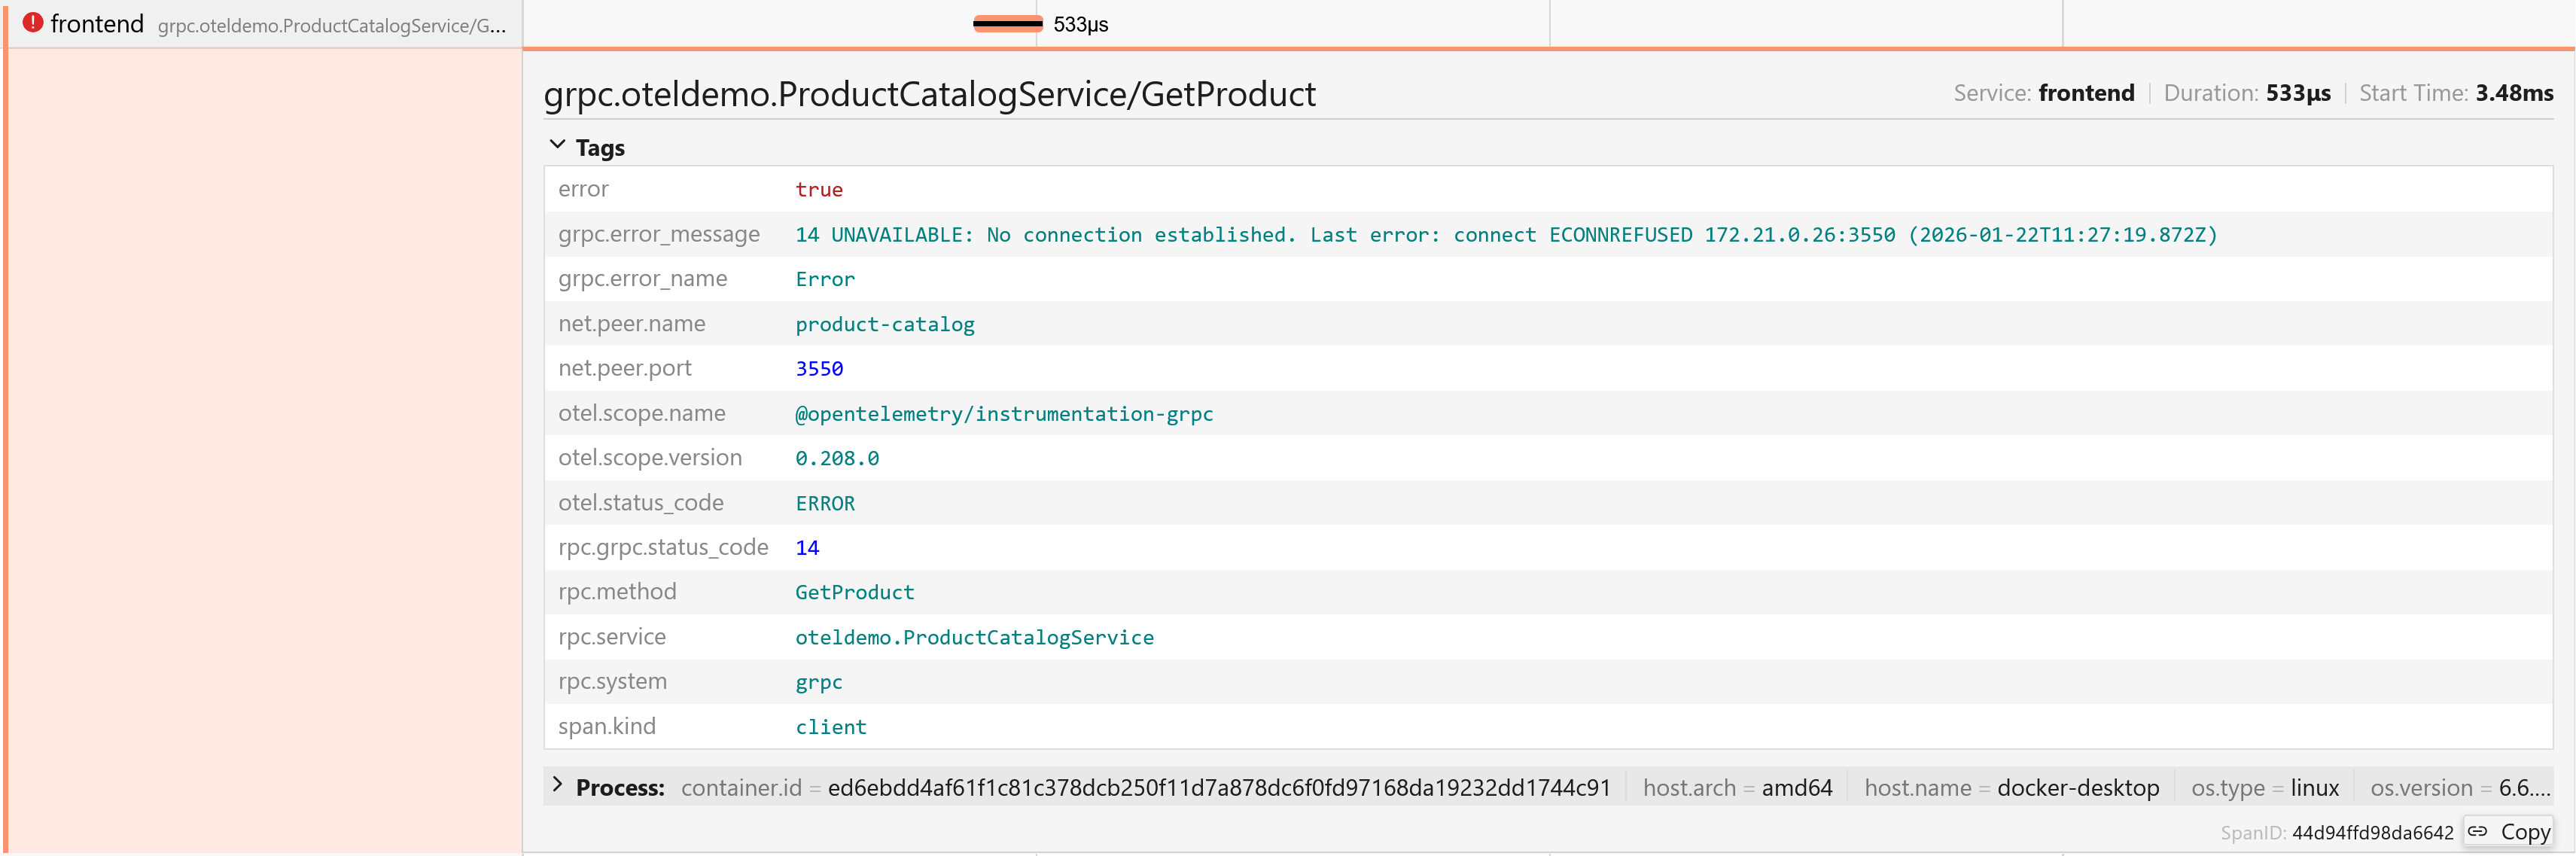Screen dimensions: 2576x856
Task: Click the red error icon beside frontend
Action: click(33, 23)
